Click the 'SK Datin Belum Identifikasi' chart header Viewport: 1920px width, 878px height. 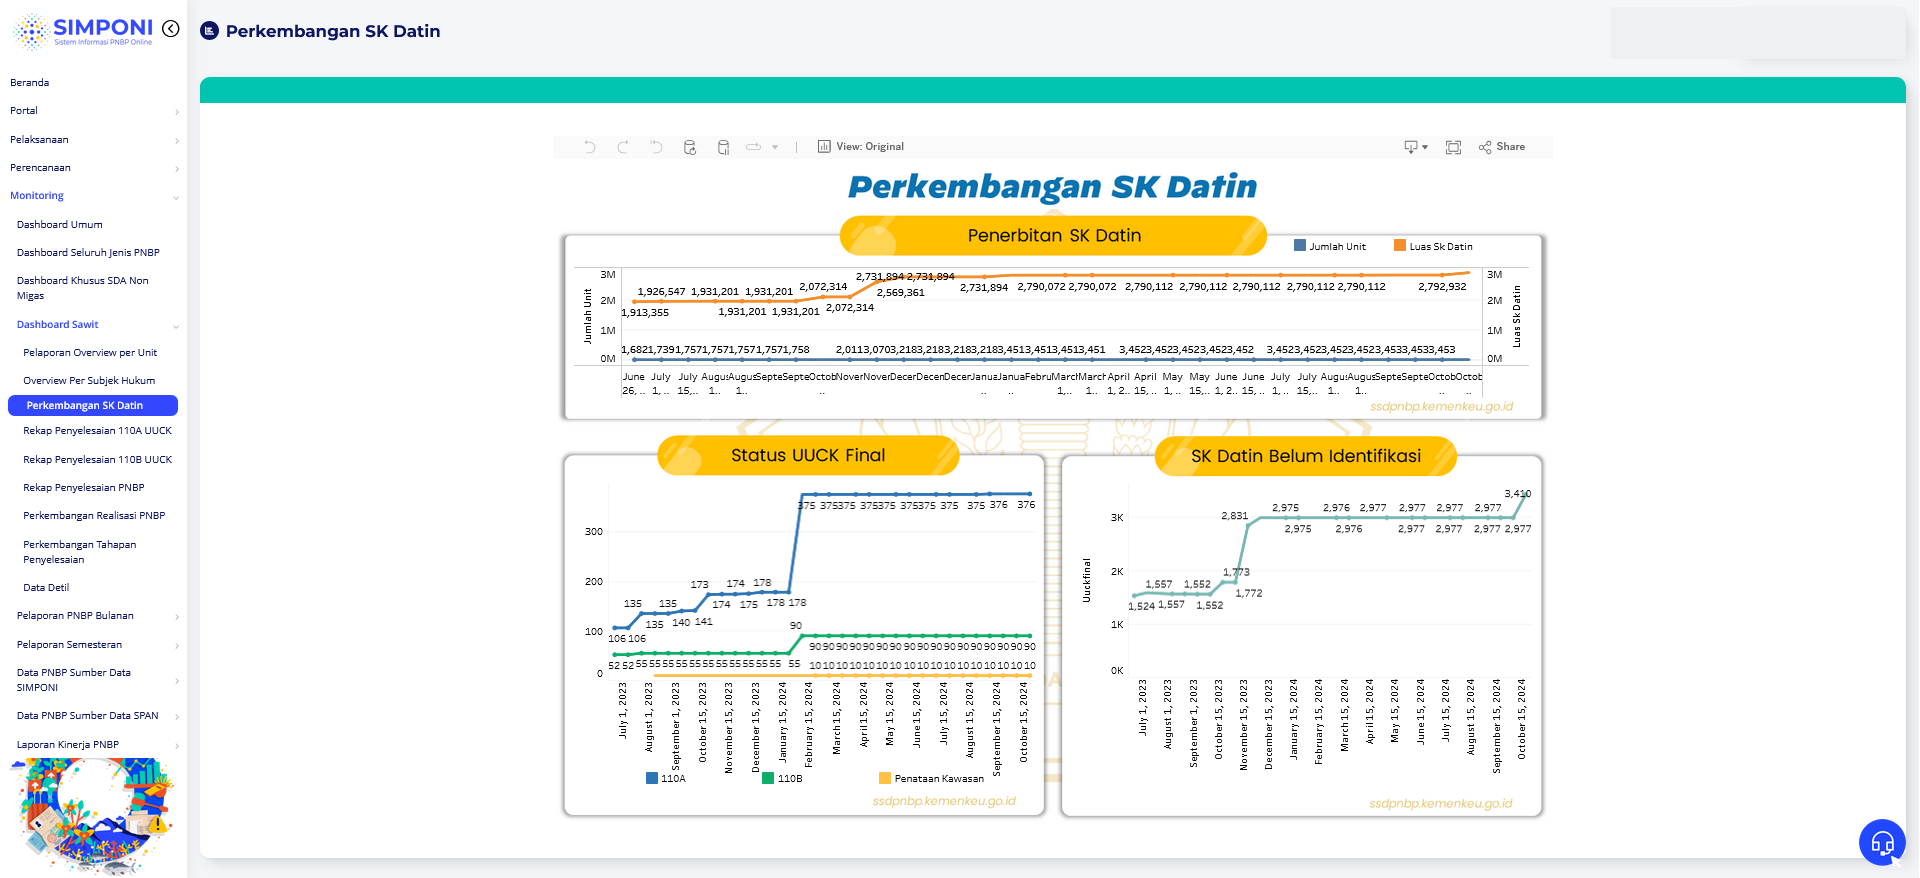click(x=1306, y=457)
